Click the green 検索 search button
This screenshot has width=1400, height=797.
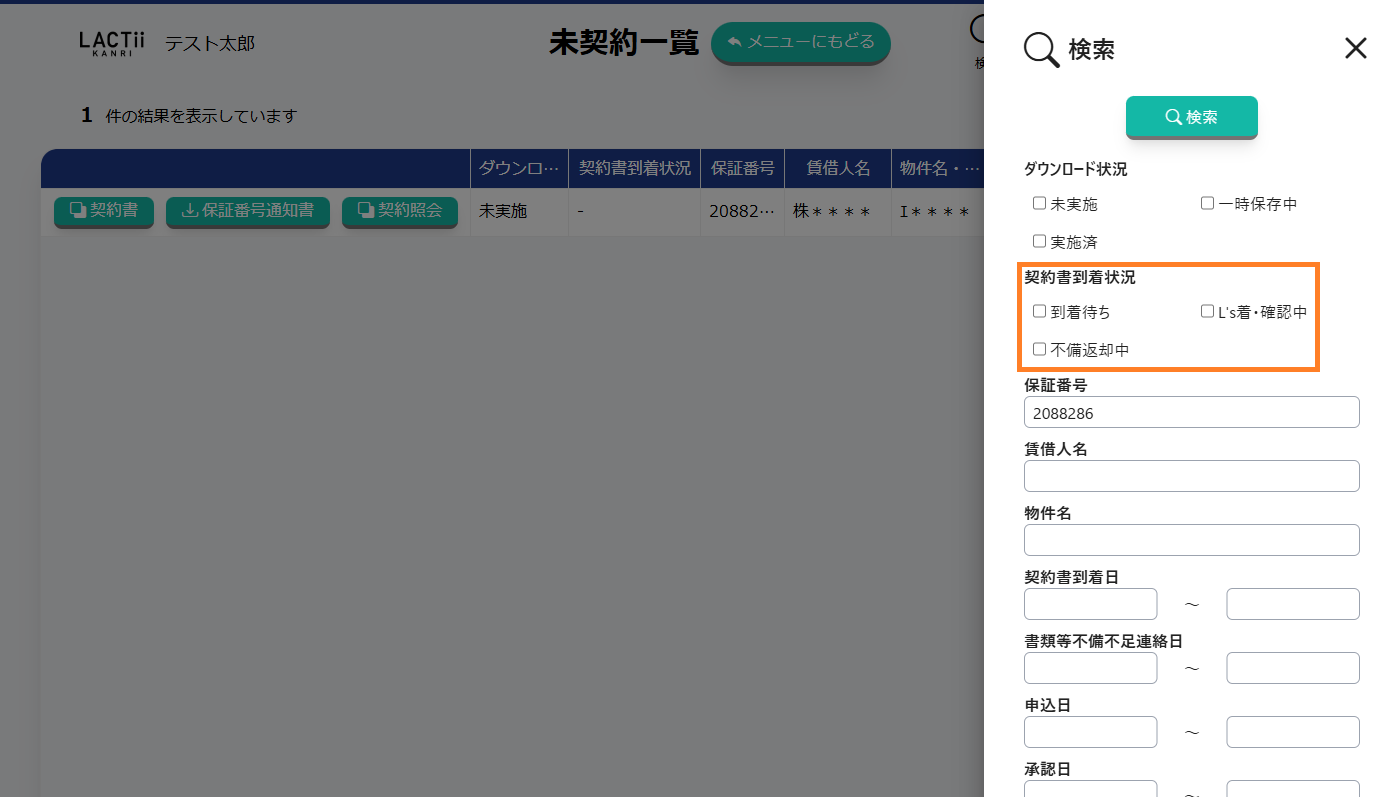(1191, 117)
